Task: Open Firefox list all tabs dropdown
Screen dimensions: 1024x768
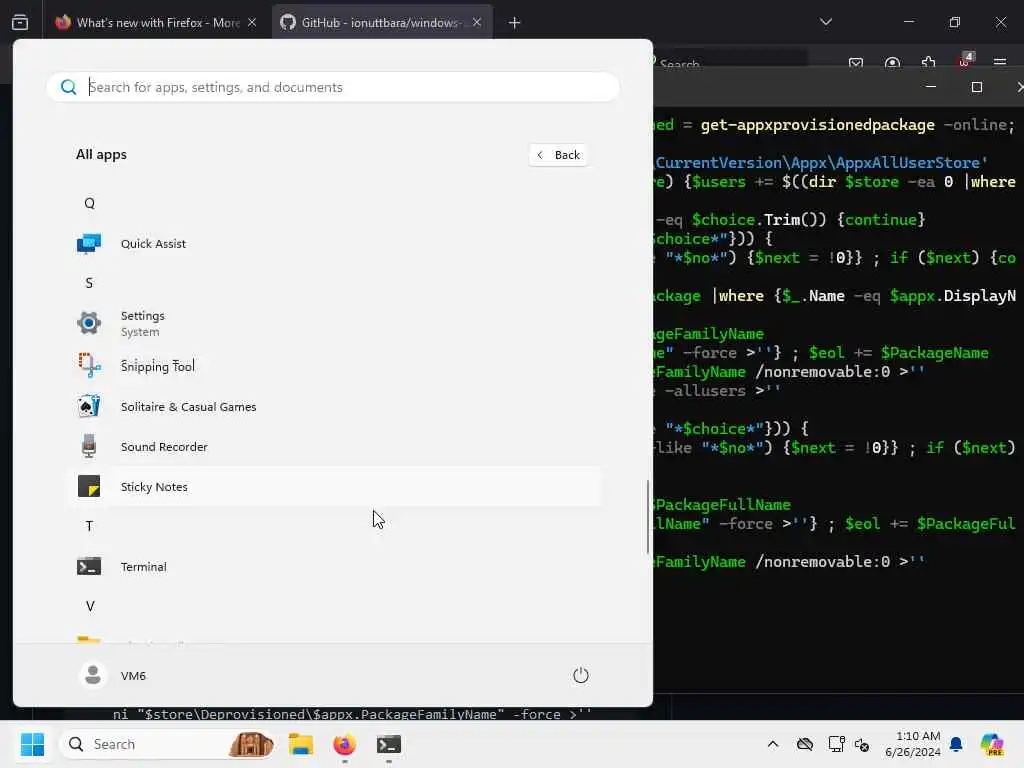Action: [x=826, y=22]
